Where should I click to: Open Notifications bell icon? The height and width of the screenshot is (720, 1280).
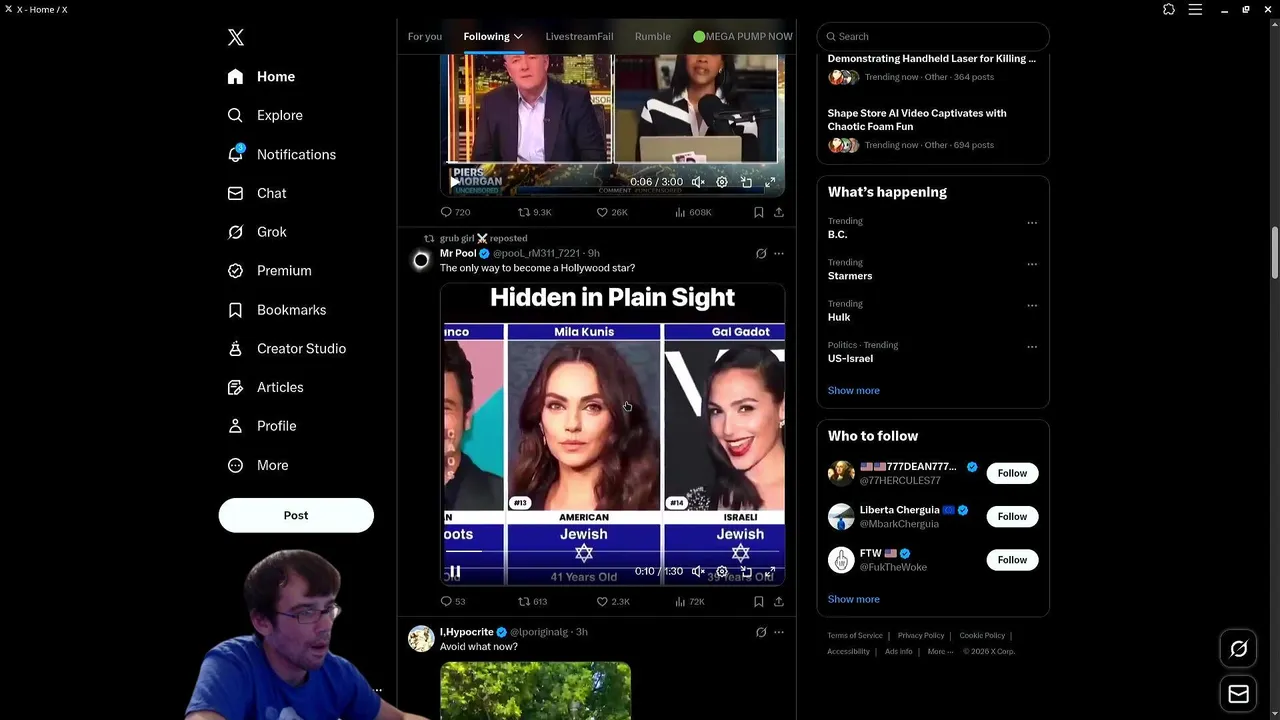coord(235,154)
